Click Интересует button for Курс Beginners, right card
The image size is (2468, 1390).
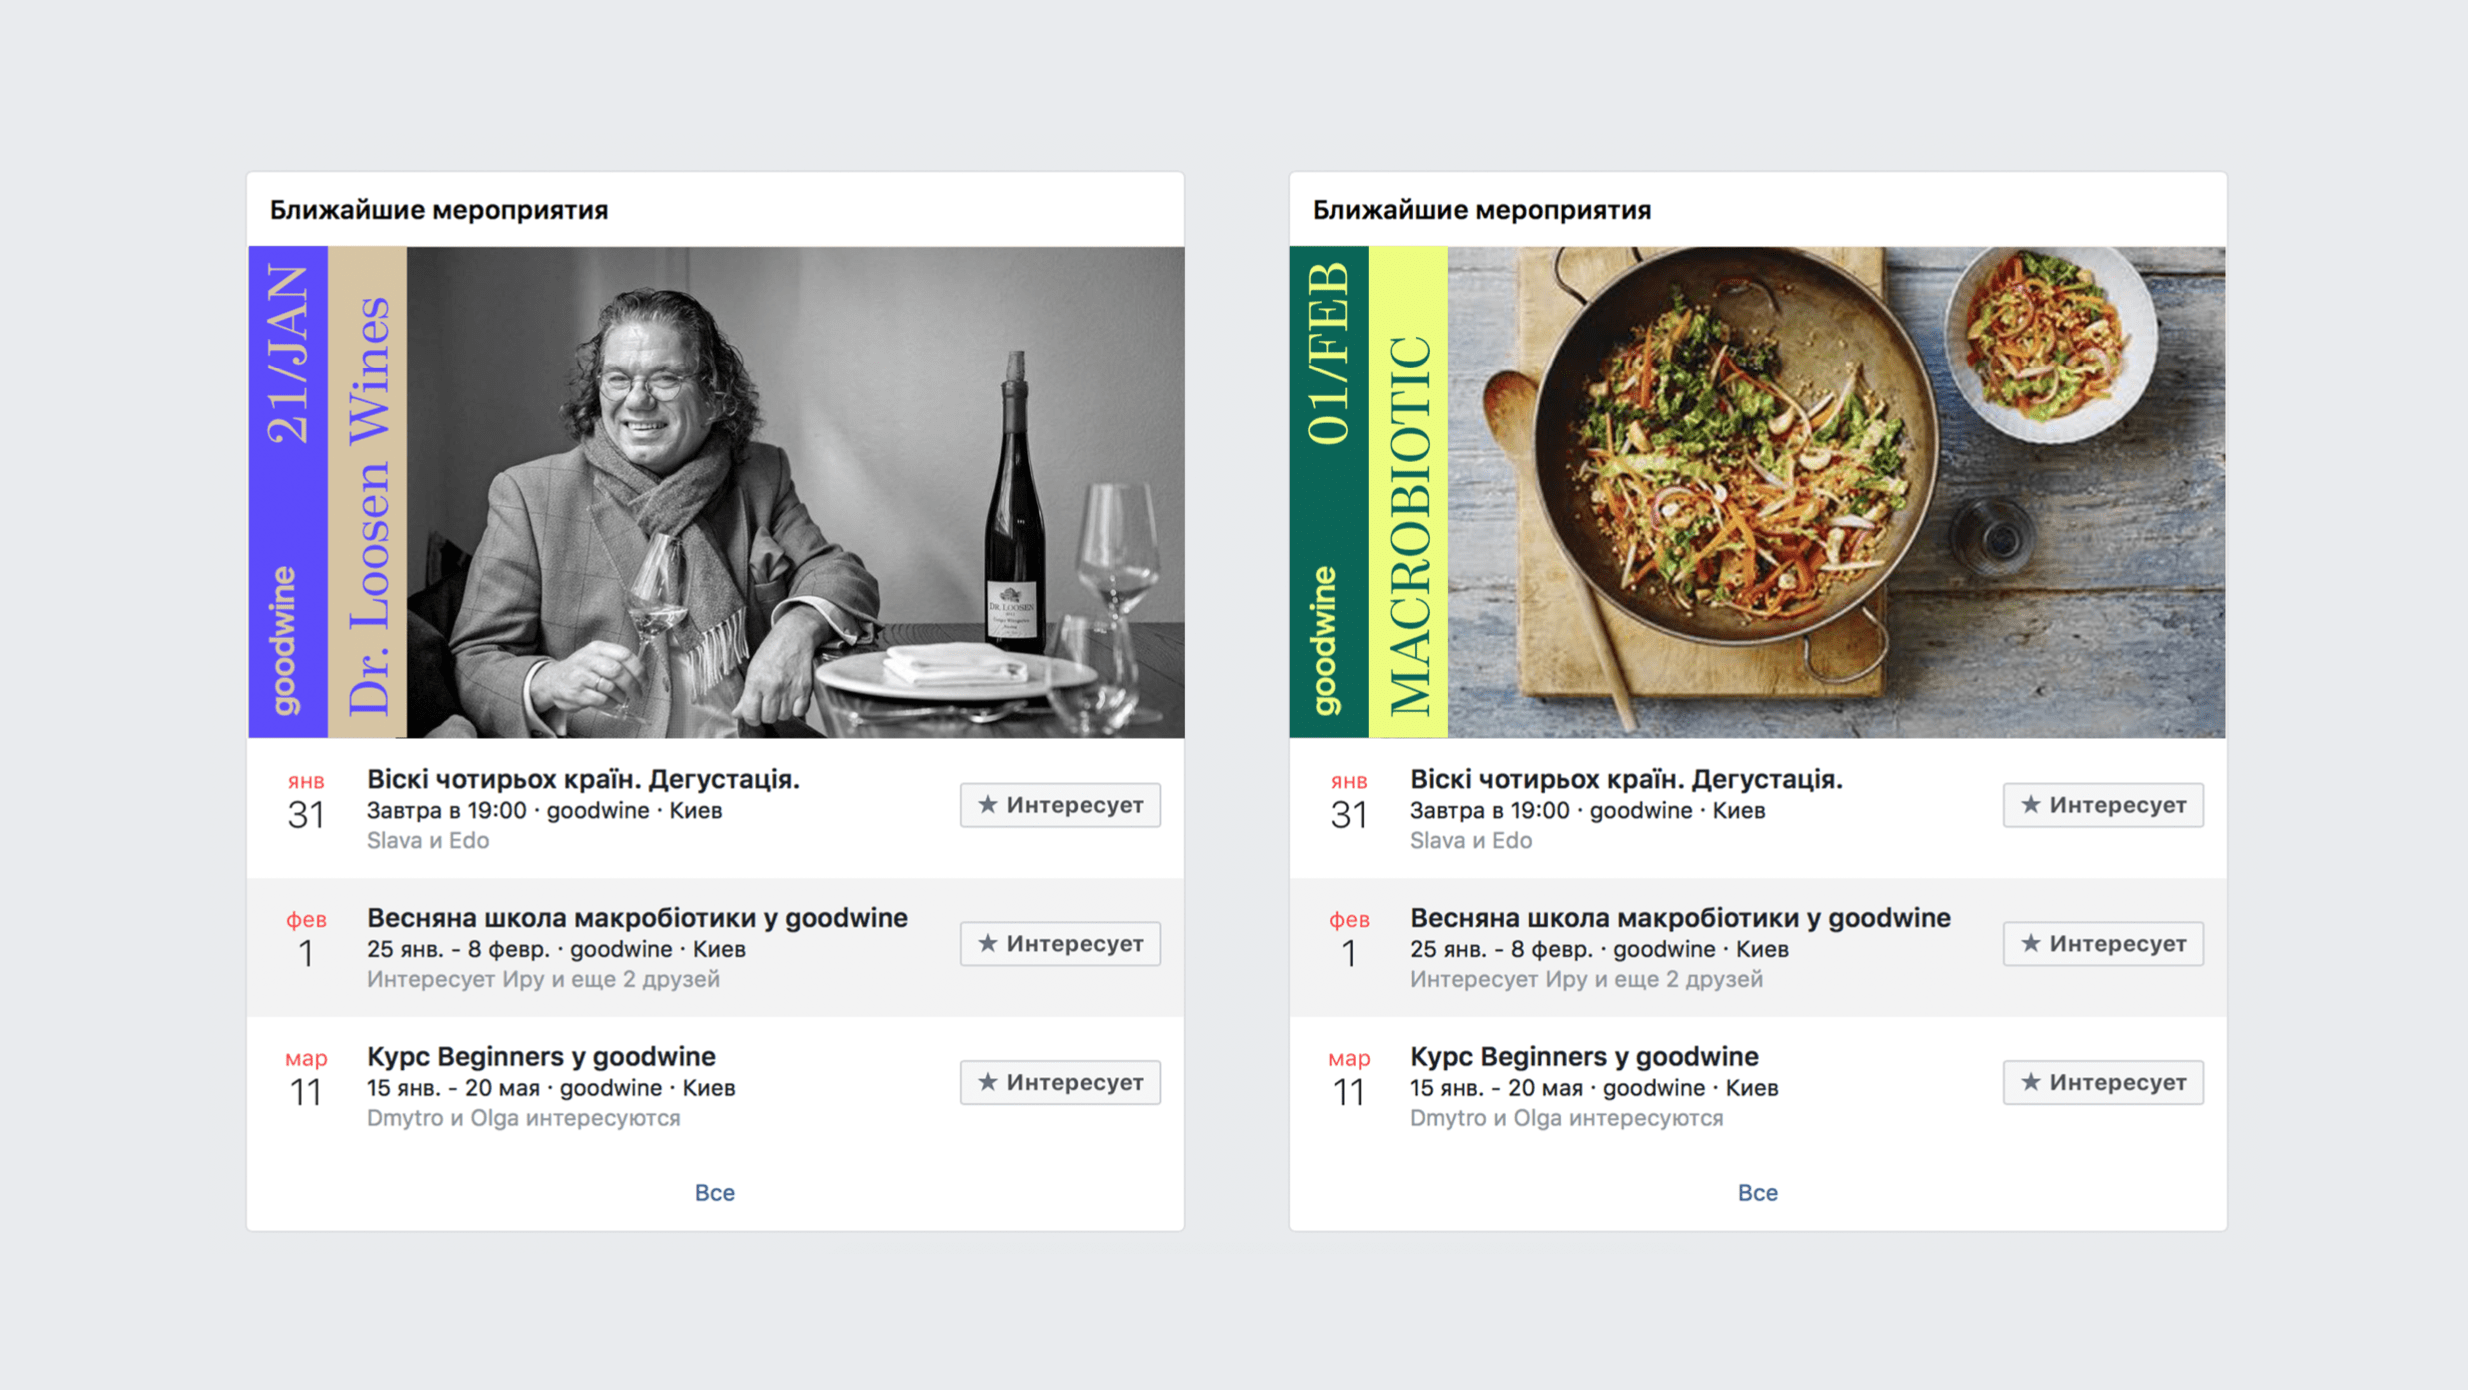click(2103, 1082)
